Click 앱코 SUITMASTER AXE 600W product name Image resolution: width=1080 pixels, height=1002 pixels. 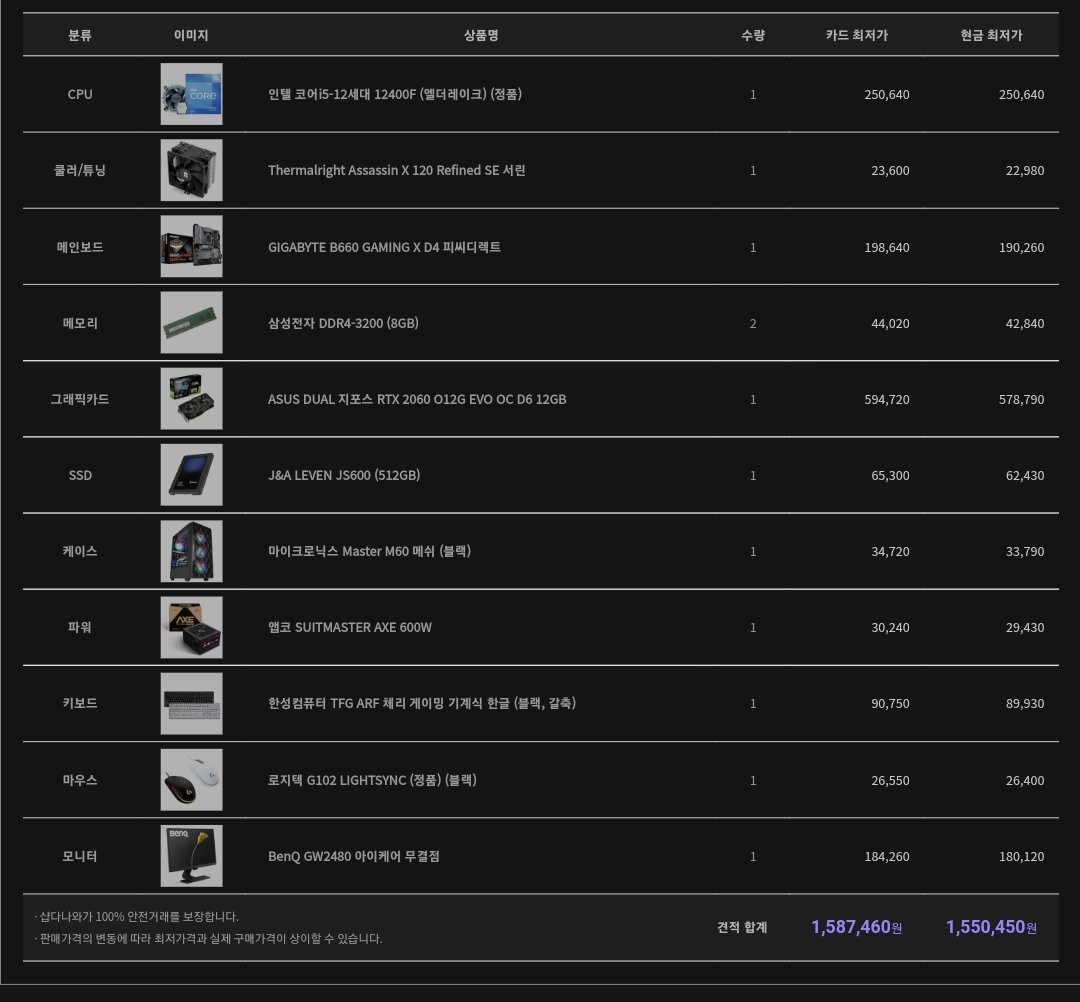[x=350, y=627]
